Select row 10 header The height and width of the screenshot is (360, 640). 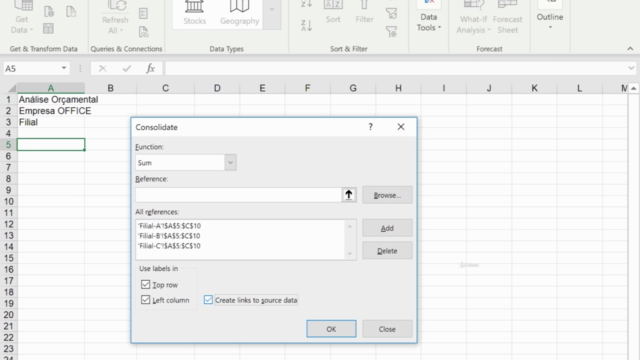click(8, 202)
